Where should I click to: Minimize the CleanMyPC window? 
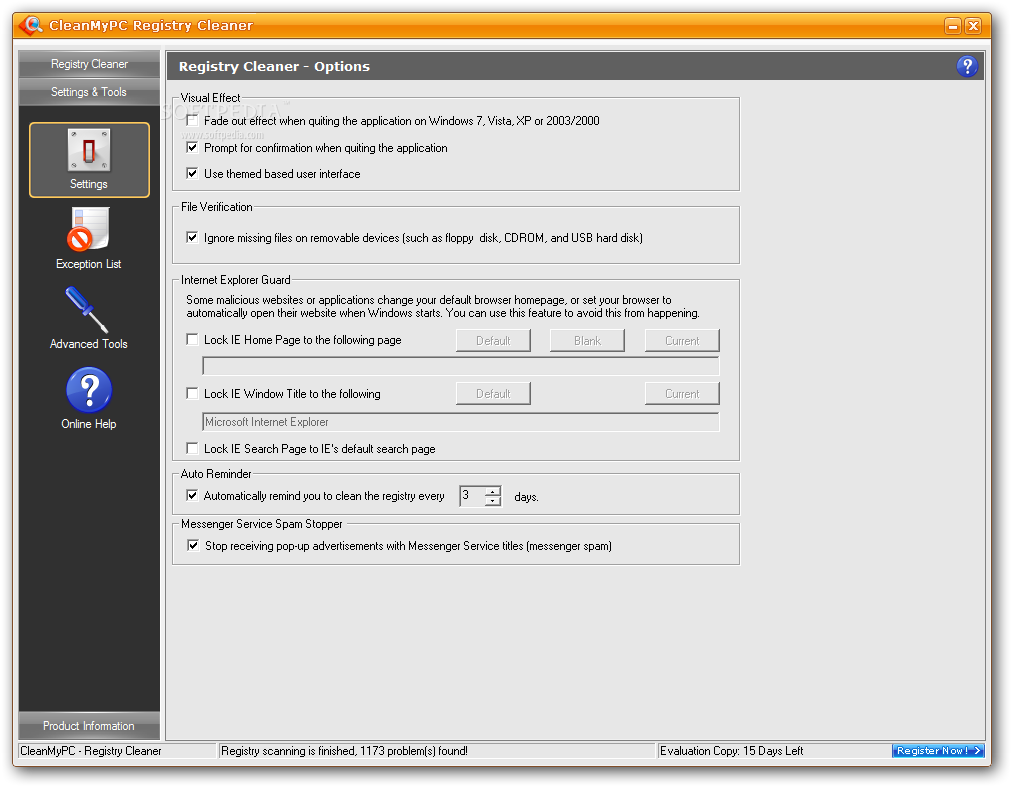953,26
